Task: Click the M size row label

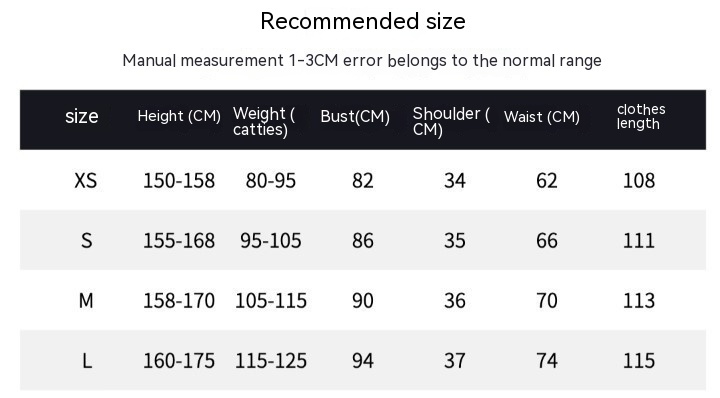Action: tap(86, 301)
